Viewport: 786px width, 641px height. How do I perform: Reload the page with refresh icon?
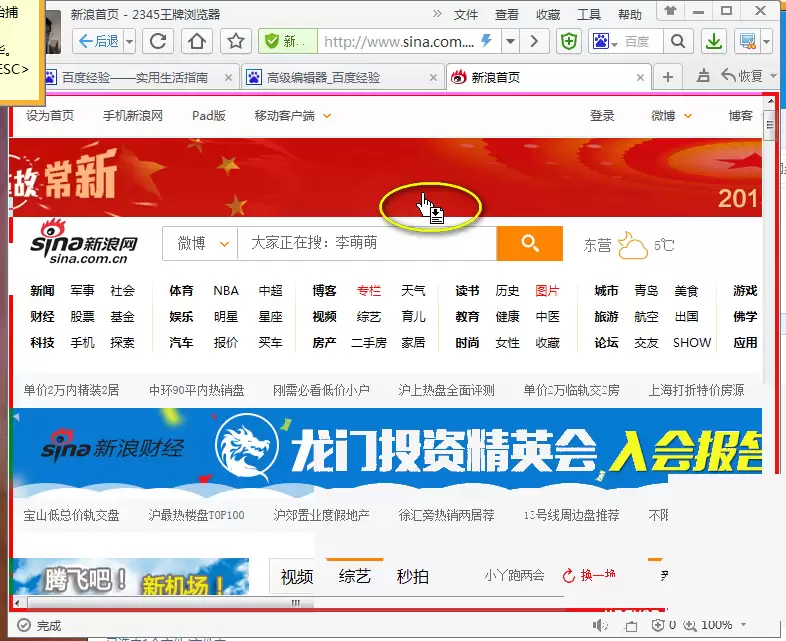tap(158, 41)
